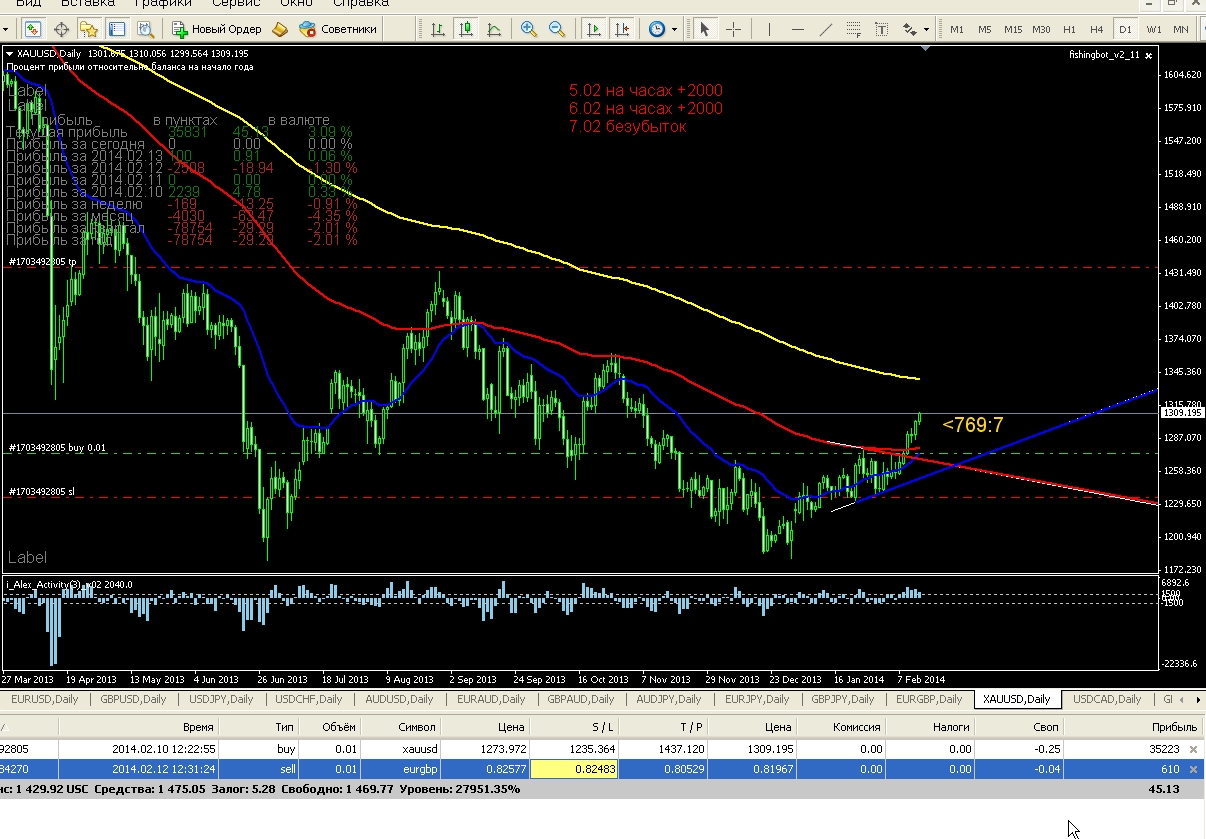Viewport: 1206px width, 839px height.
Task: Click the fishingbot_v2_11 expert label
Action: (1104, 56)
